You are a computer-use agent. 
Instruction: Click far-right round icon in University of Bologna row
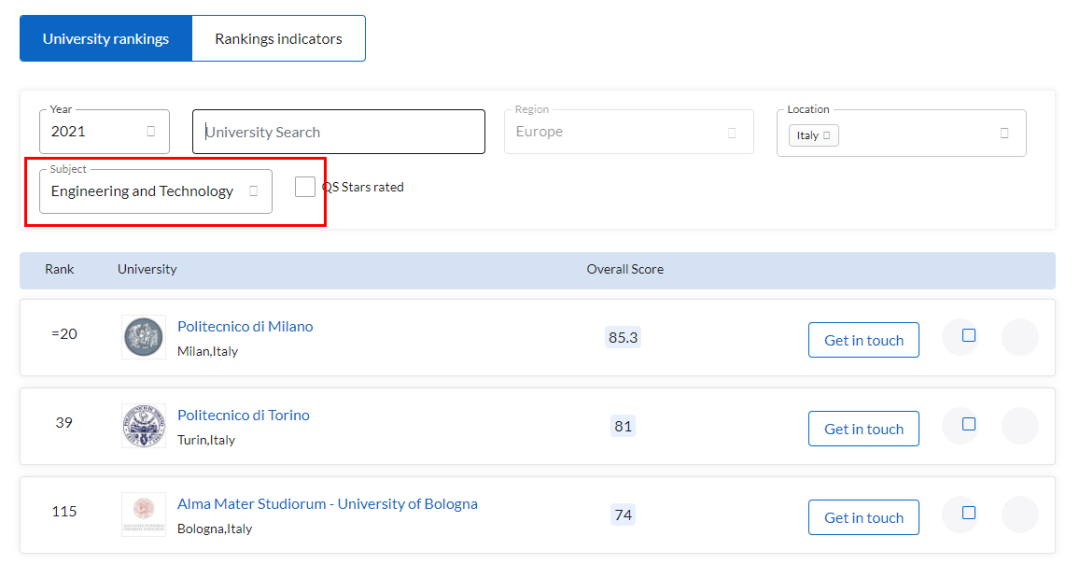click(x=1019, y=514)
